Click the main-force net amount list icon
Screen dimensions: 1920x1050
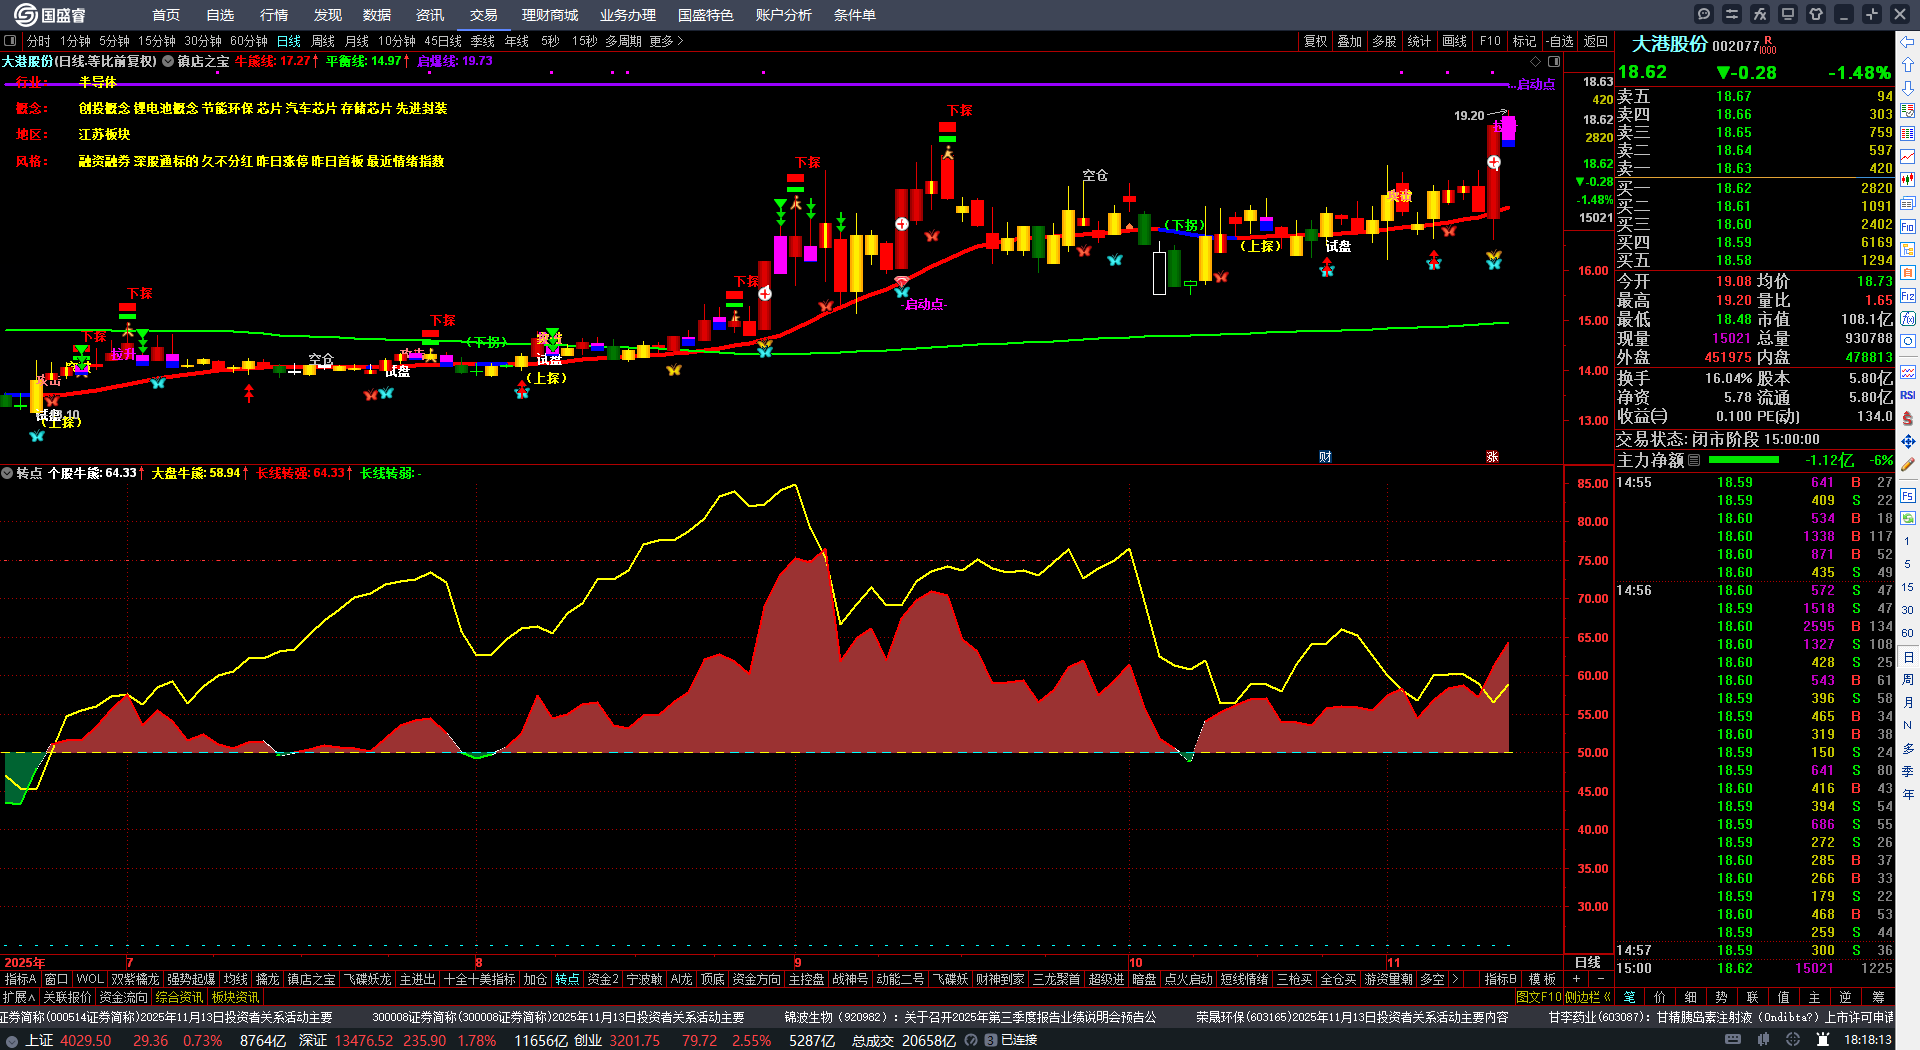pyautogui.click(x=1694, y=461)
